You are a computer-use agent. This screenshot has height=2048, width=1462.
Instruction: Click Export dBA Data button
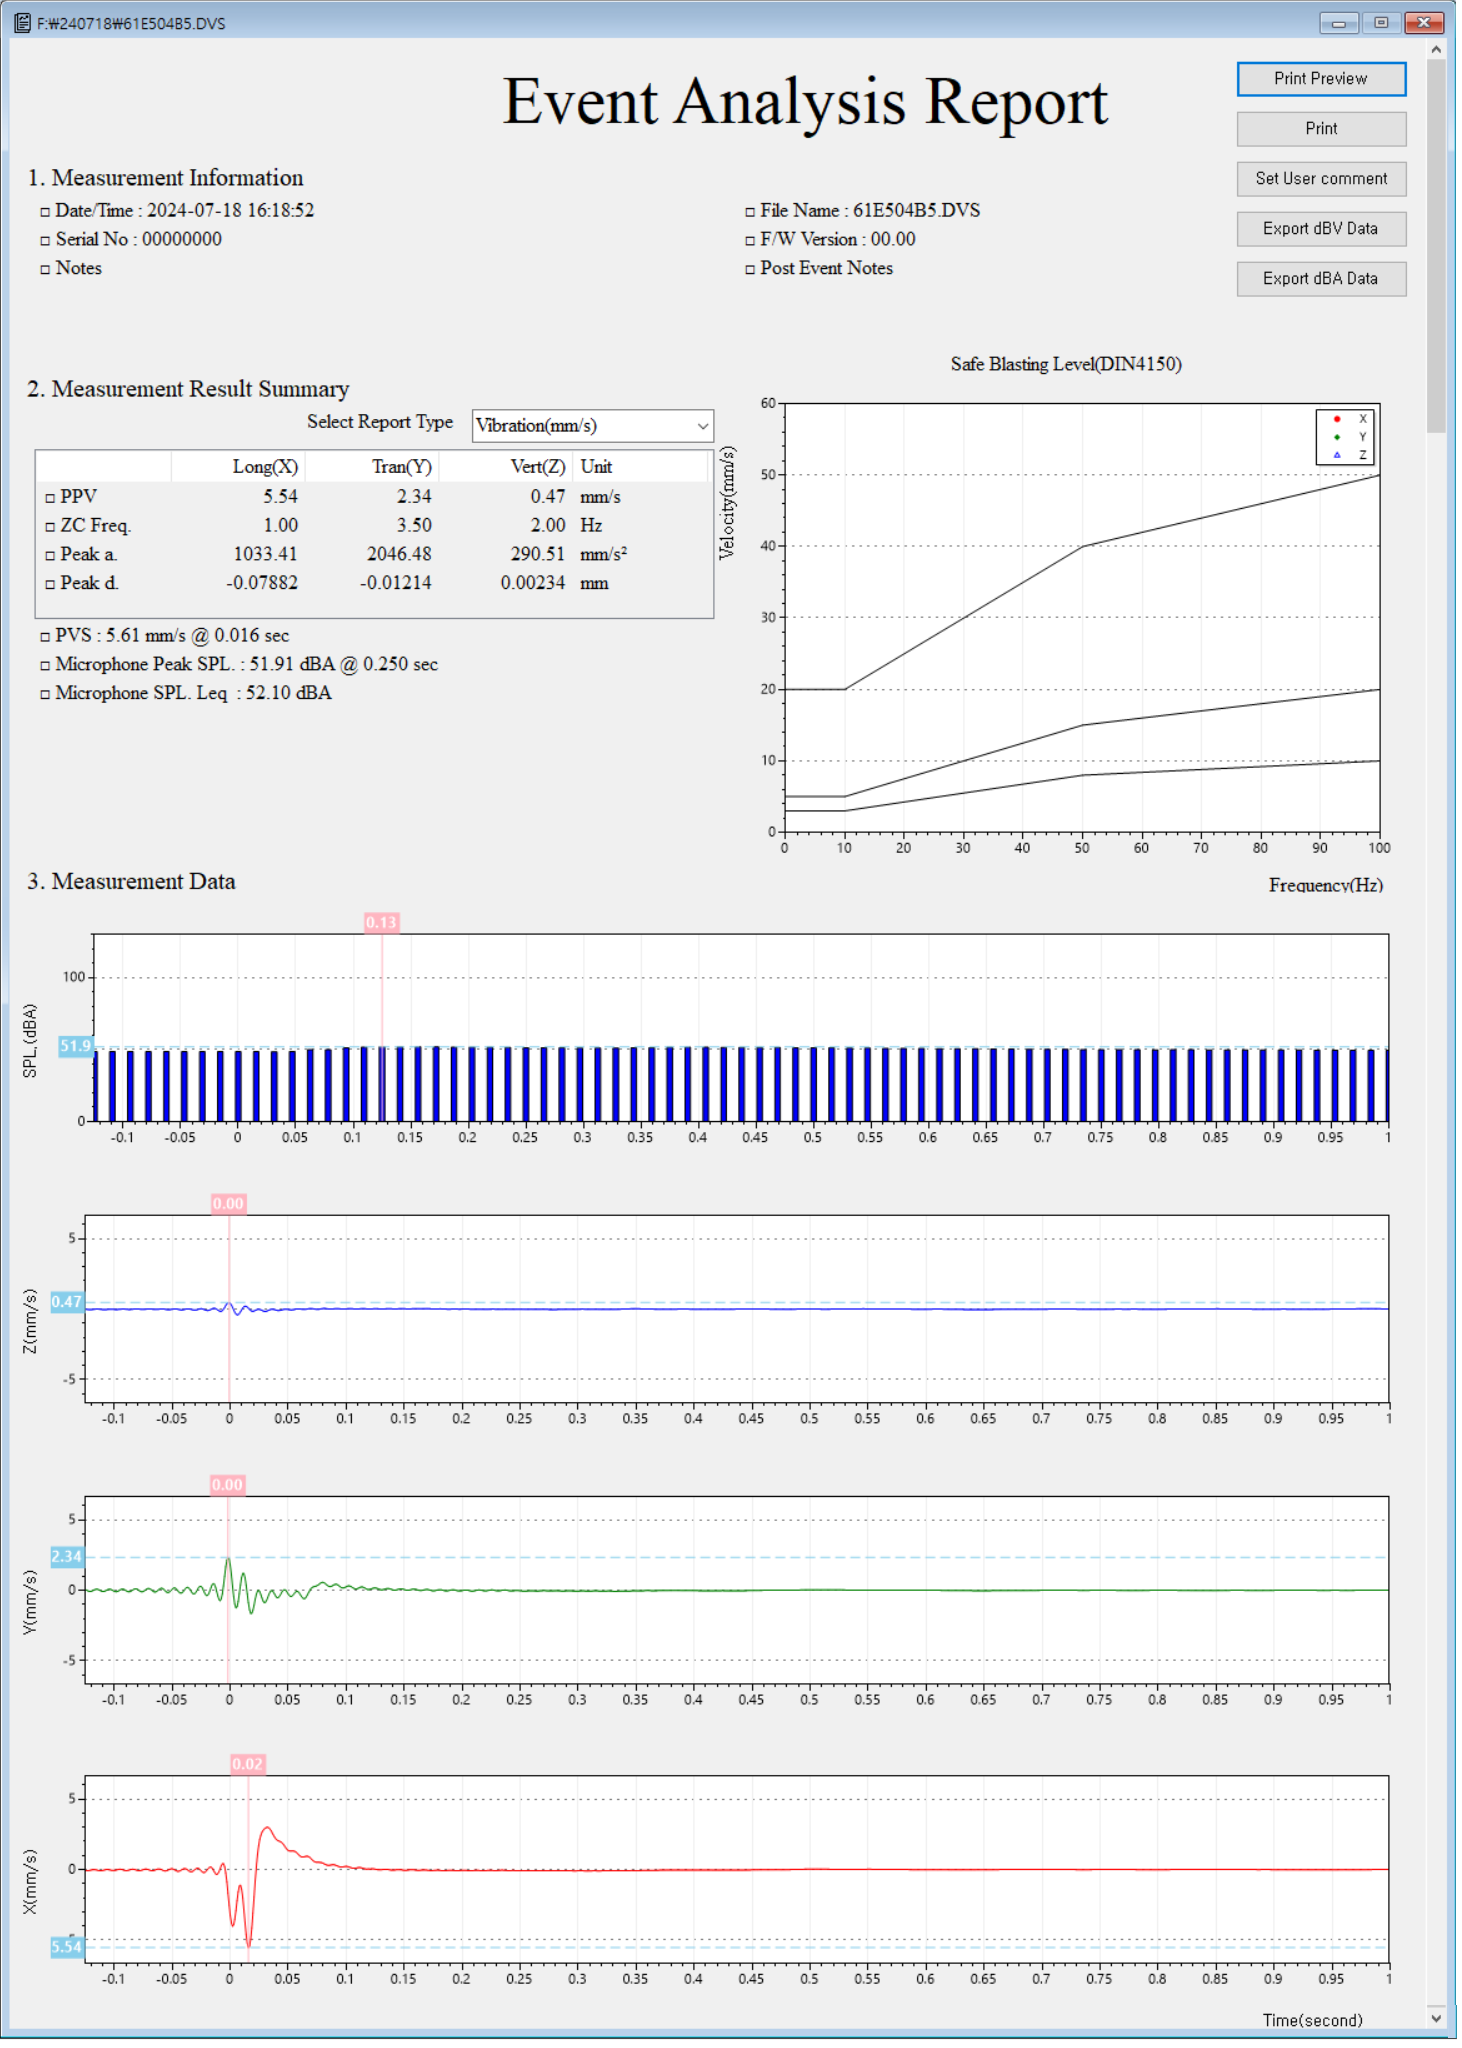(x=1320, y=279)
